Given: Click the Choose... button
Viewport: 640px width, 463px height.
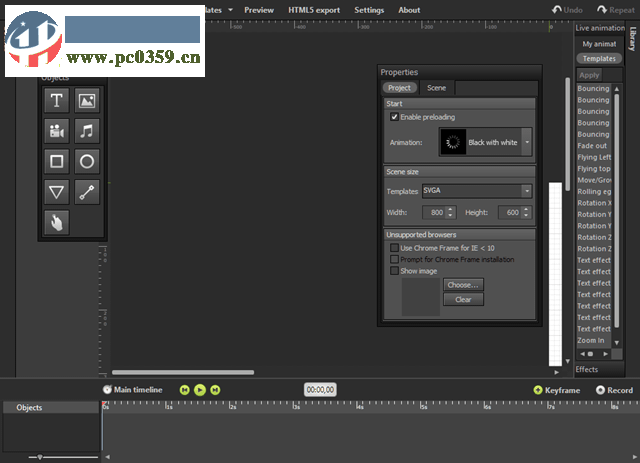Looking at the screenshot, I should tap(463, 285).
